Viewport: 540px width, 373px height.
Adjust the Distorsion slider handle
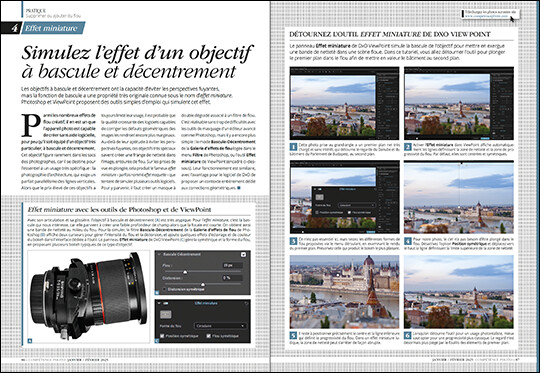pos(203,284)
